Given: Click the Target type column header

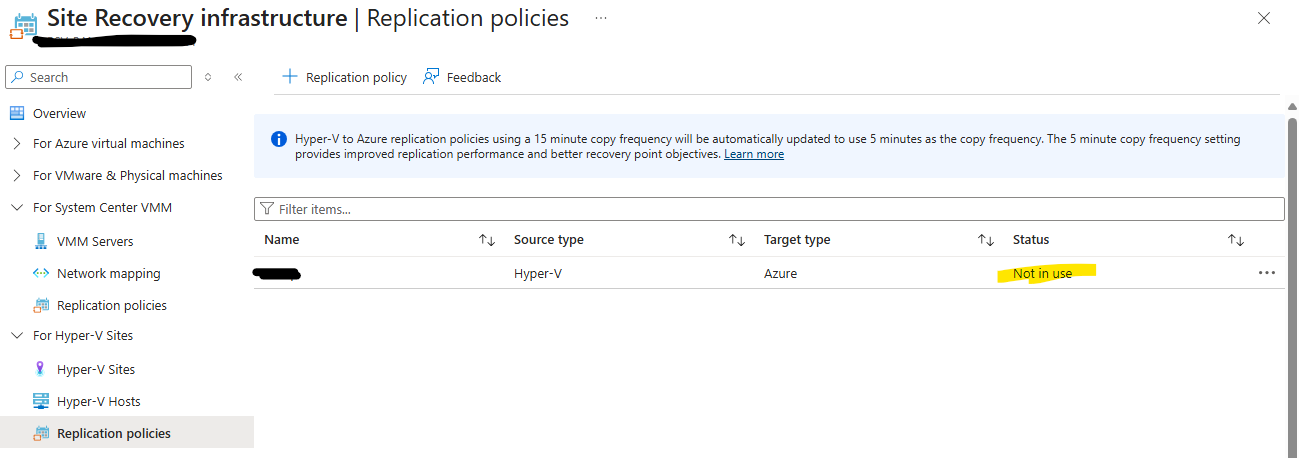Looking at the screenshot, I should coord(797,240).
